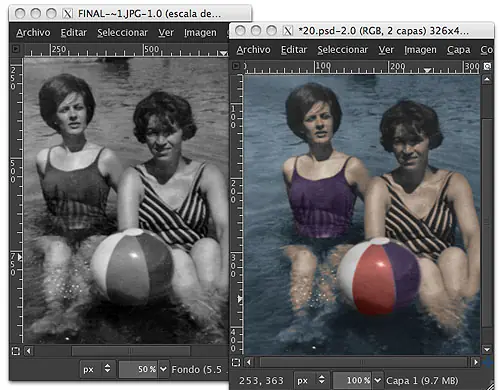The height and width of the screenshot is (390, 500).
Task: Open Ver menu in FINAL~1.JPG window
Action: click(x=166, y=33)
